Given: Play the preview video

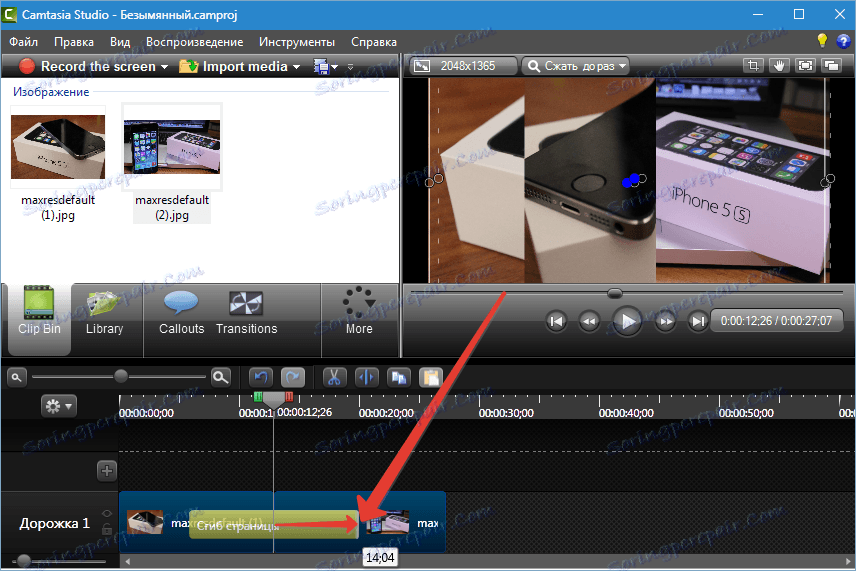Looking at the screenshot, I should [x=627, y=321].
